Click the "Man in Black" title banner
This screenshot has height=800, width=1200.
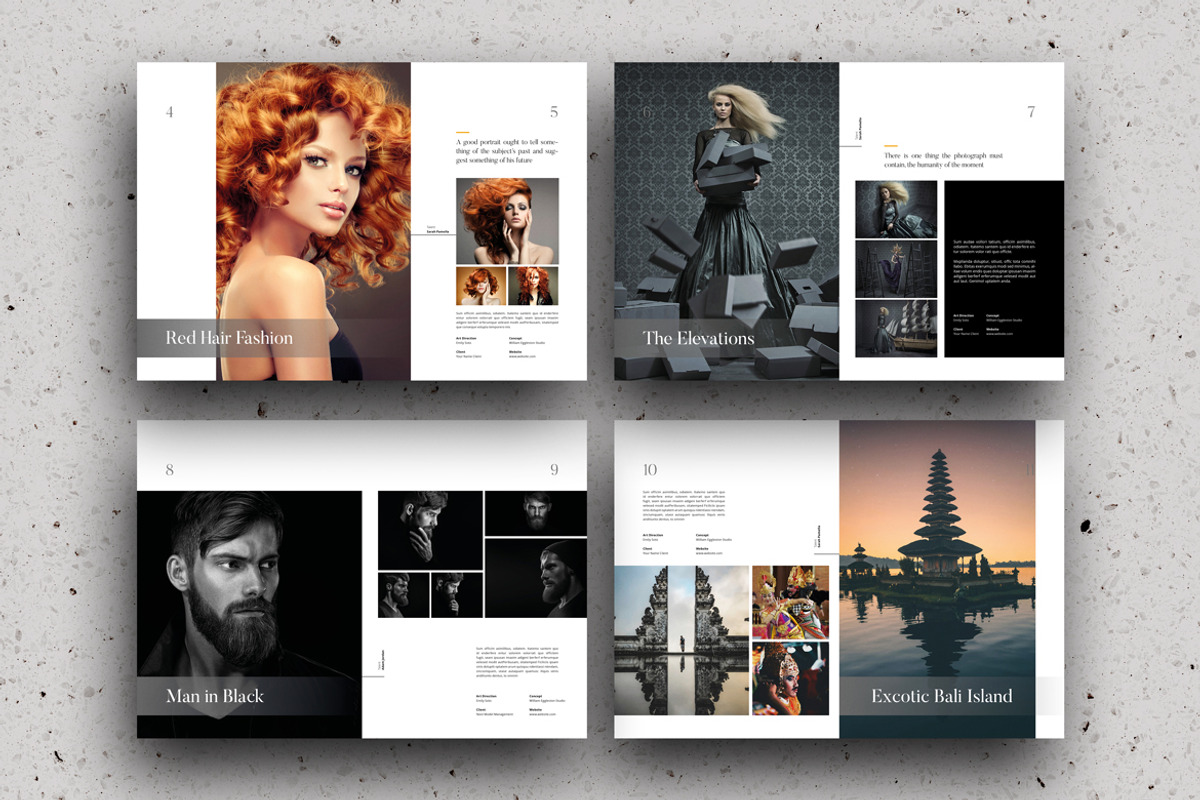[x=249, y=695]
